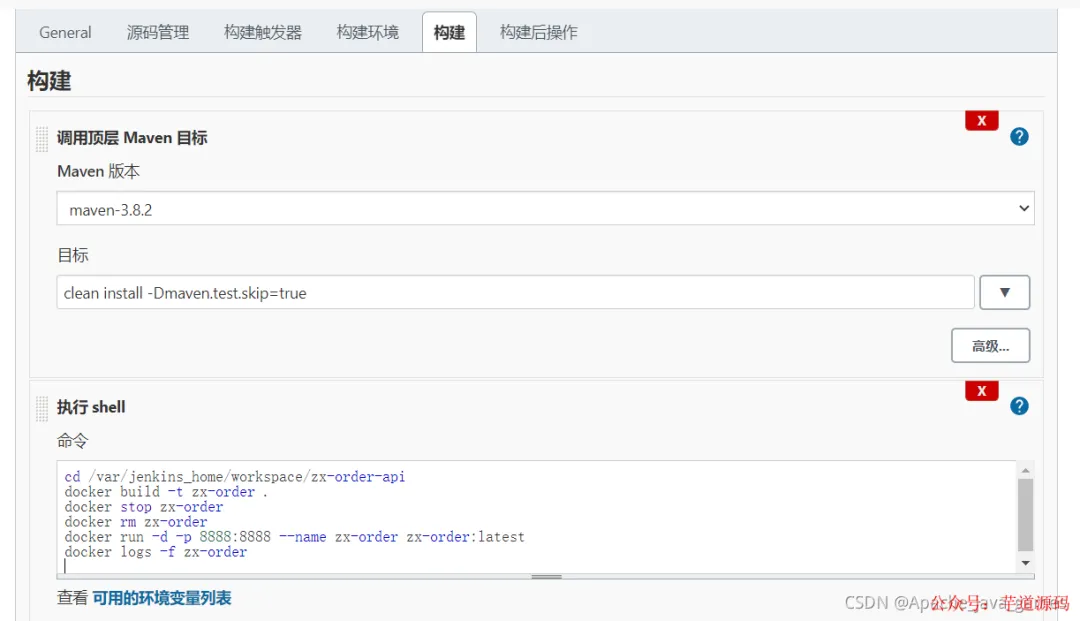The width and height of the screenshot is (1080, 621).
Task: Delete the Maven build step with red X
Action: point(982,120)
